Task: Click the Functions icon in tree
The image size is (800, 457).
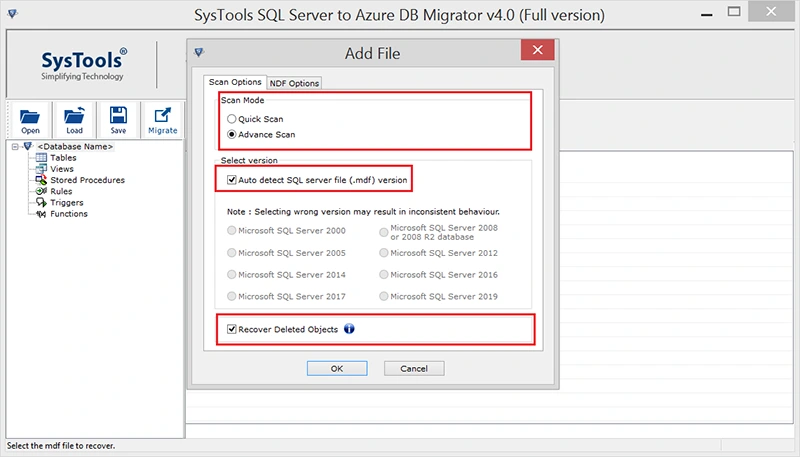Action: click(41, 214)
